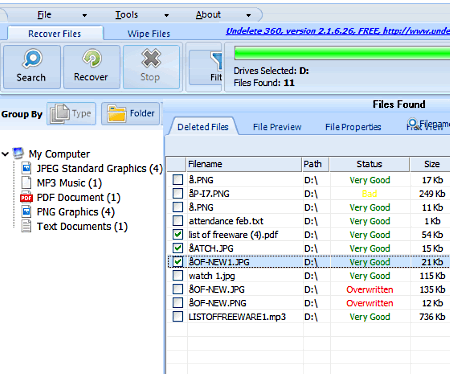Select the My Computer root node
Image resolution: width=450 pixels, height=374 pixels.
tap(59, 154)
